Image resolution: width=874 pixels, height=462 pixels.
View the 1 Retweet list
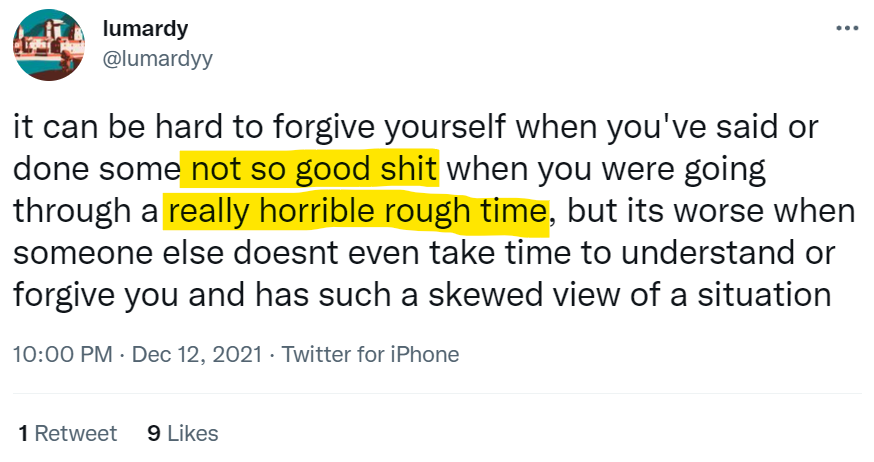69,433
